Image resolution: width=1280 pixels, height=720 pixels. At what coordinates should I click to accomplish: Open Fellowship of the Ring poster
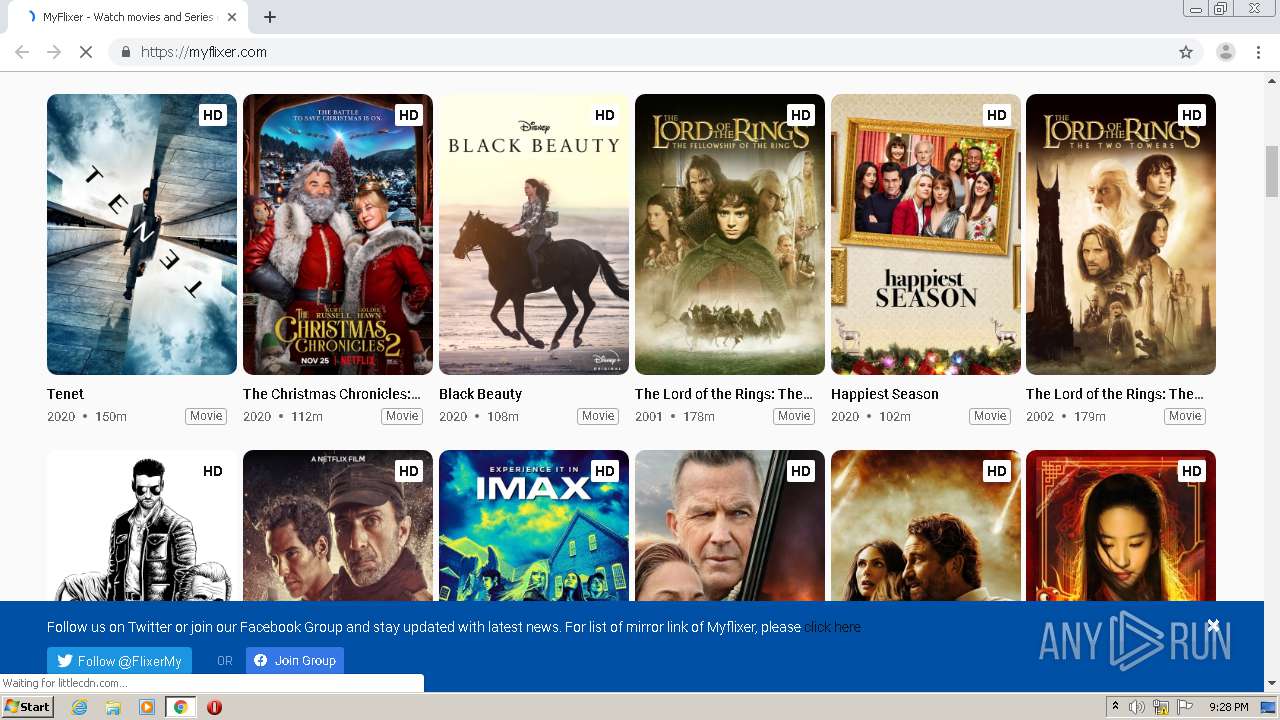pyautogui.click(x=730, y=234)
